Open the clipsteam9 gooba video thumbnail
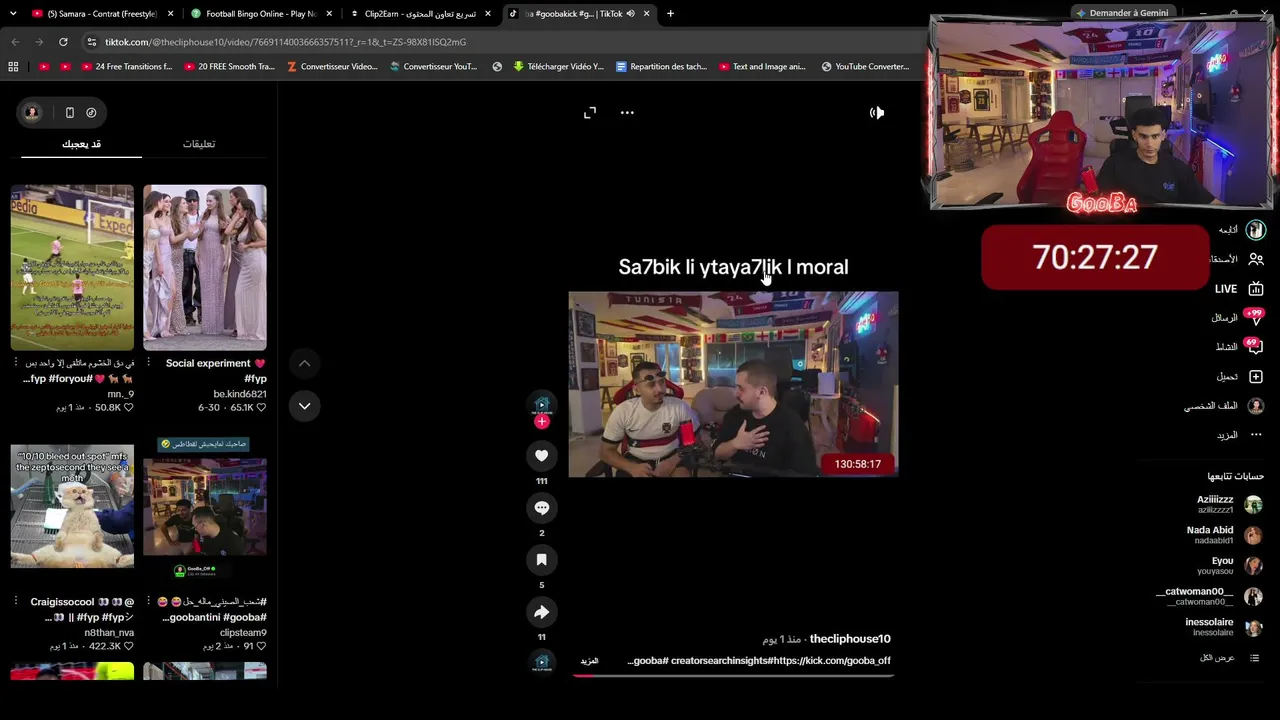This screenshot has height=720, width=1280. [x=205, y=506]
